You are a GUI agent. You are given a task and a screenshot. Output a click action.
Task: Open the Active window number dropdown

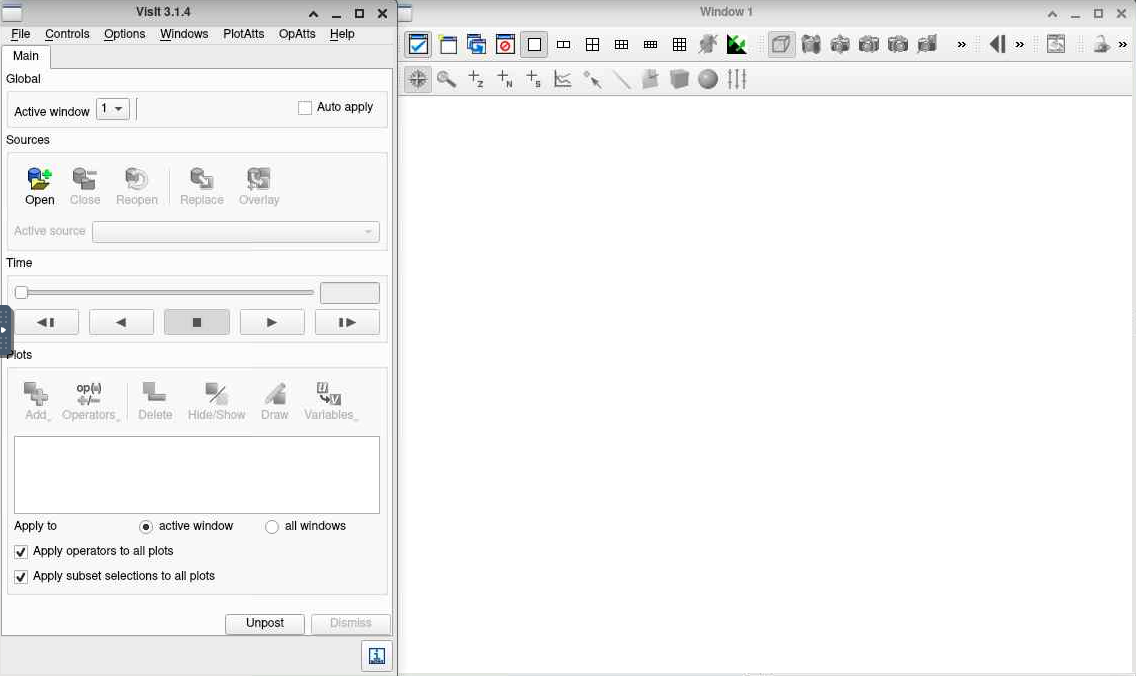click(113, 109)
